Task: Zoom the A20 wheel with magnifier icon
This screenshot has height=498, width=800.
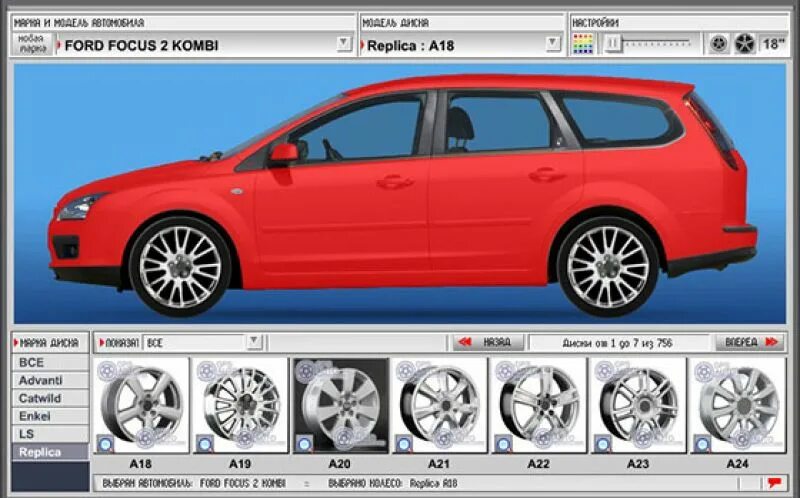Action: pyautogui.click(x=304, y=444)
